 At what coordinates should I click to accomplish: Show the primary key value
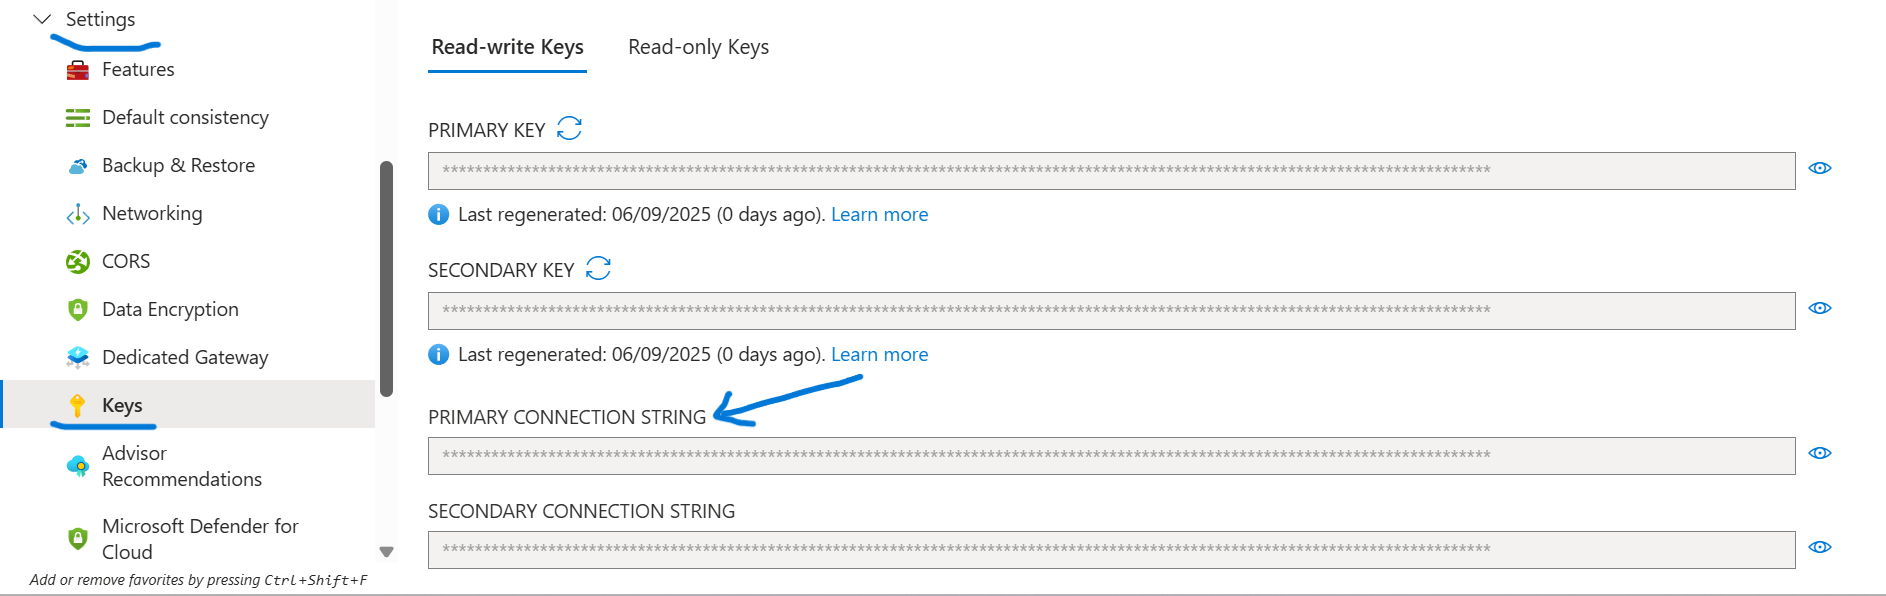click(1820, 168)
